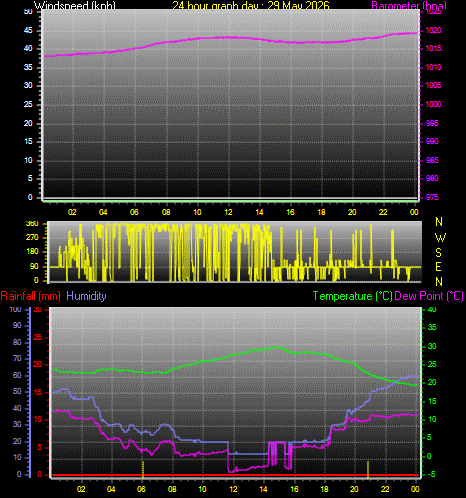
Task: Click the 1000 value on barometer axis
Action: (x=434, y=104)
